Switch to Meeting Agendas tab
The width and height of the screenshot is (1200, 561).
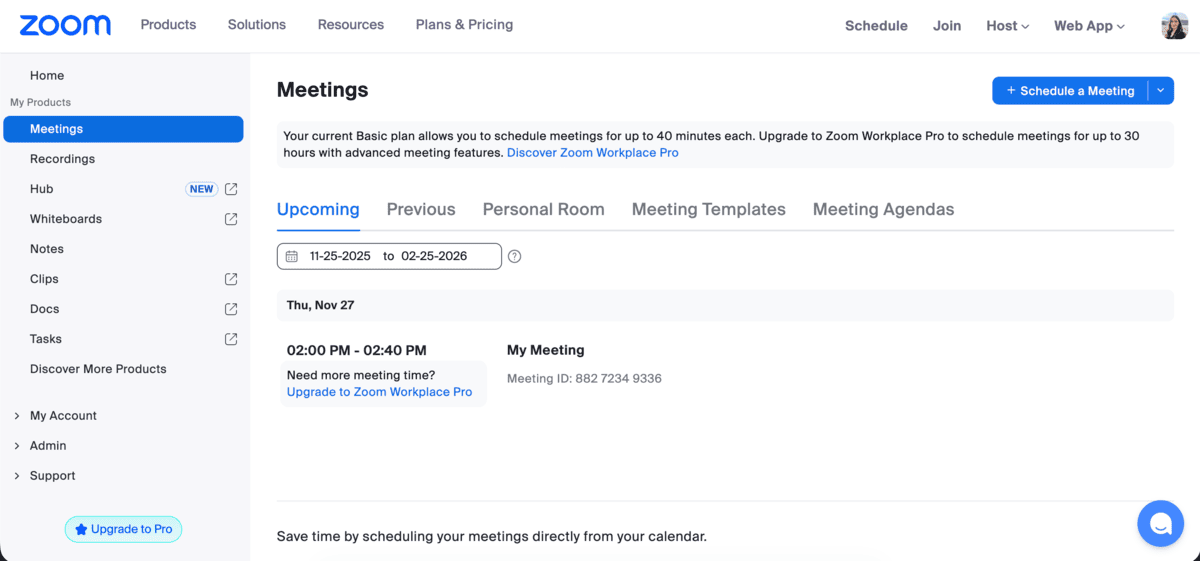[x=884, y=210]
